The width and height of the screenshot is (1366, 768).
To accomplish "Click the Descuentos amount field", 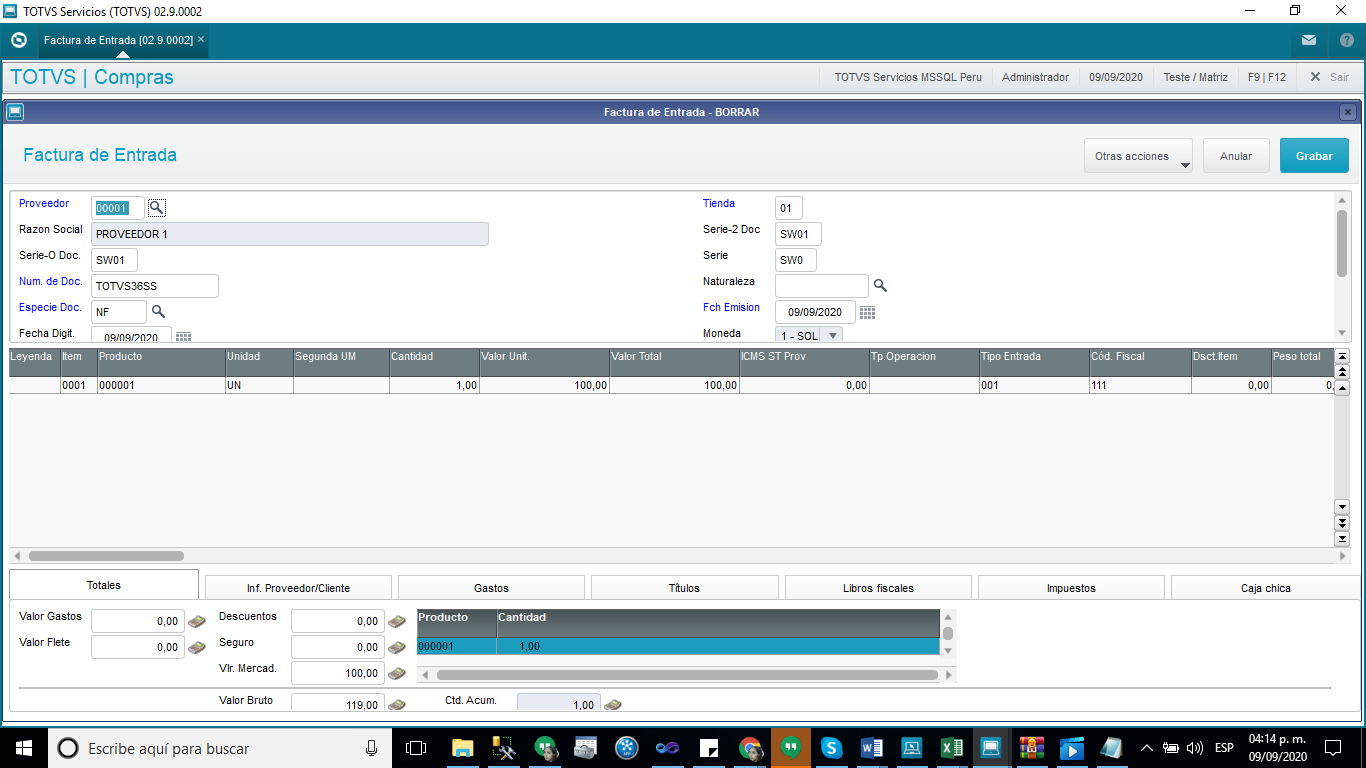I will click(338, 621).
